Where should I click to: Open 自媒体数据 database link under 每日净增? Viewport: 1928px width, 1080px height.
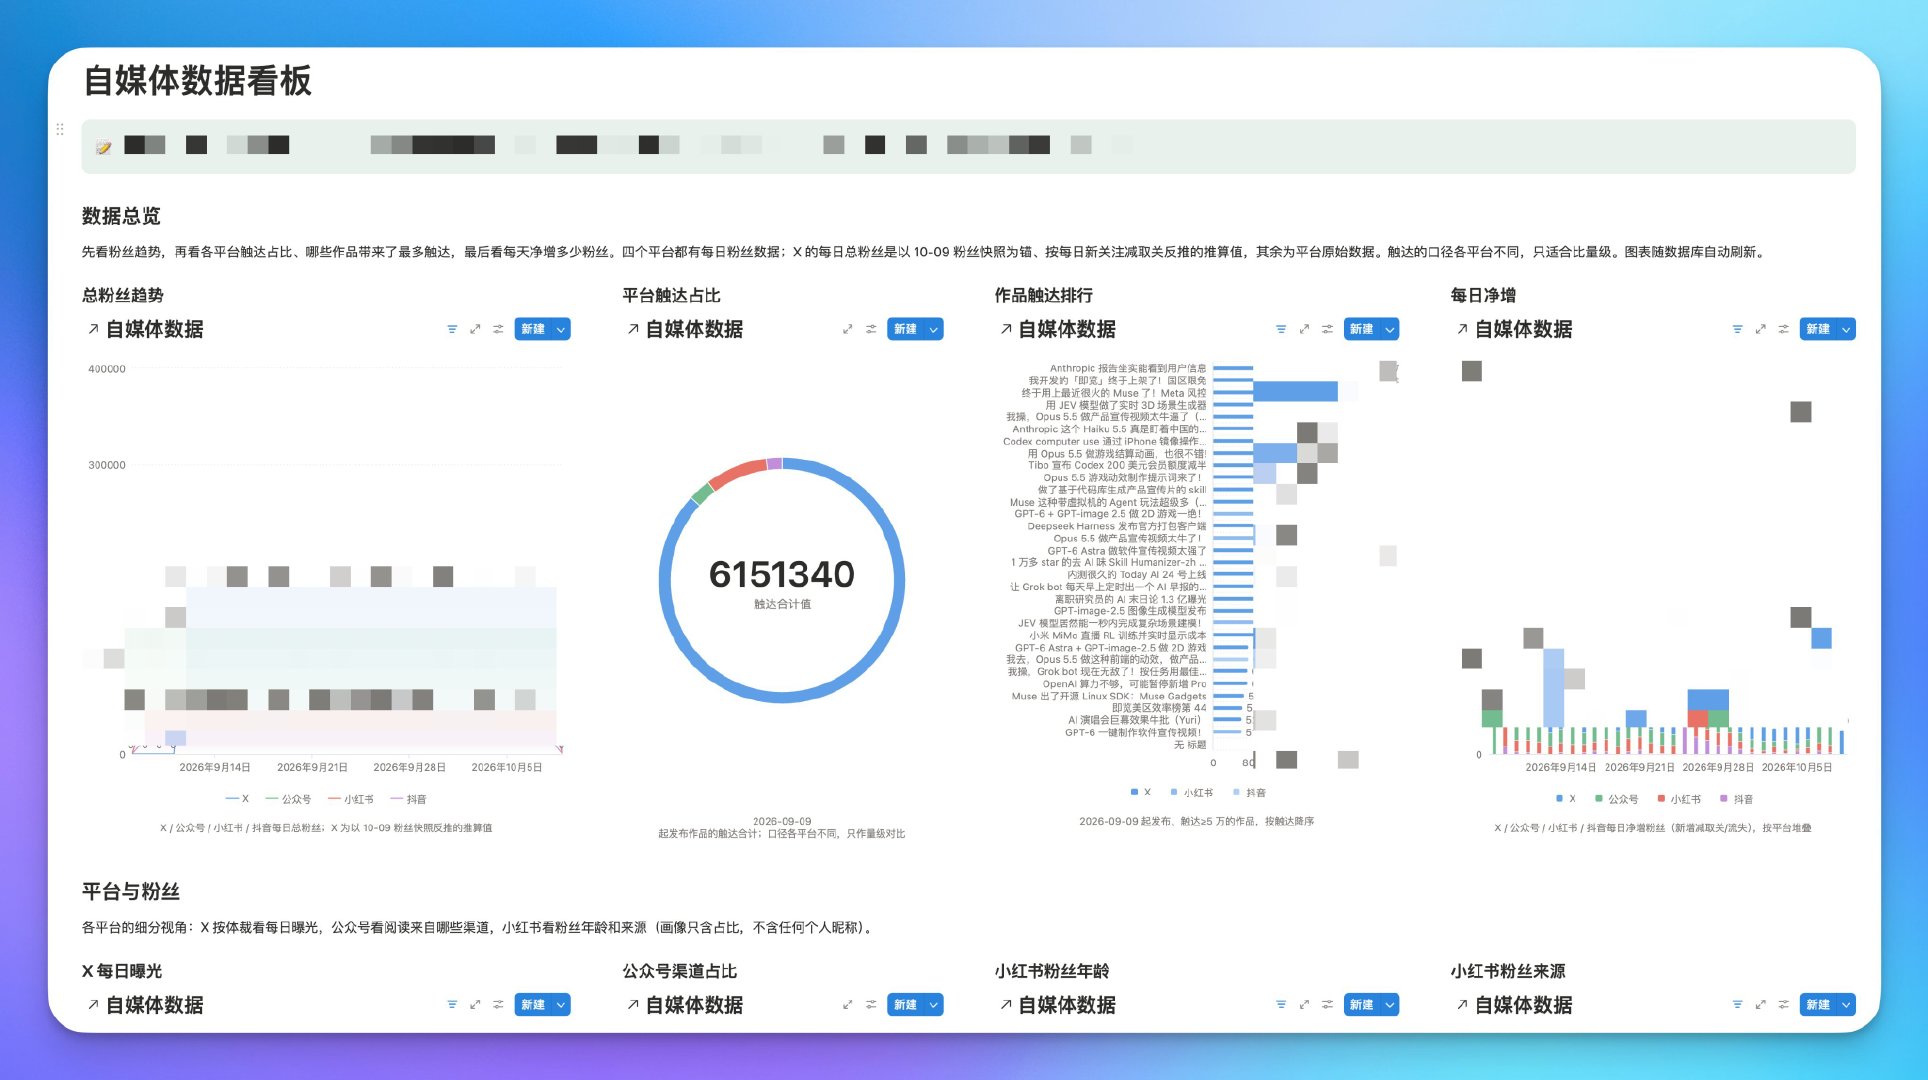tap(1514, 329)
